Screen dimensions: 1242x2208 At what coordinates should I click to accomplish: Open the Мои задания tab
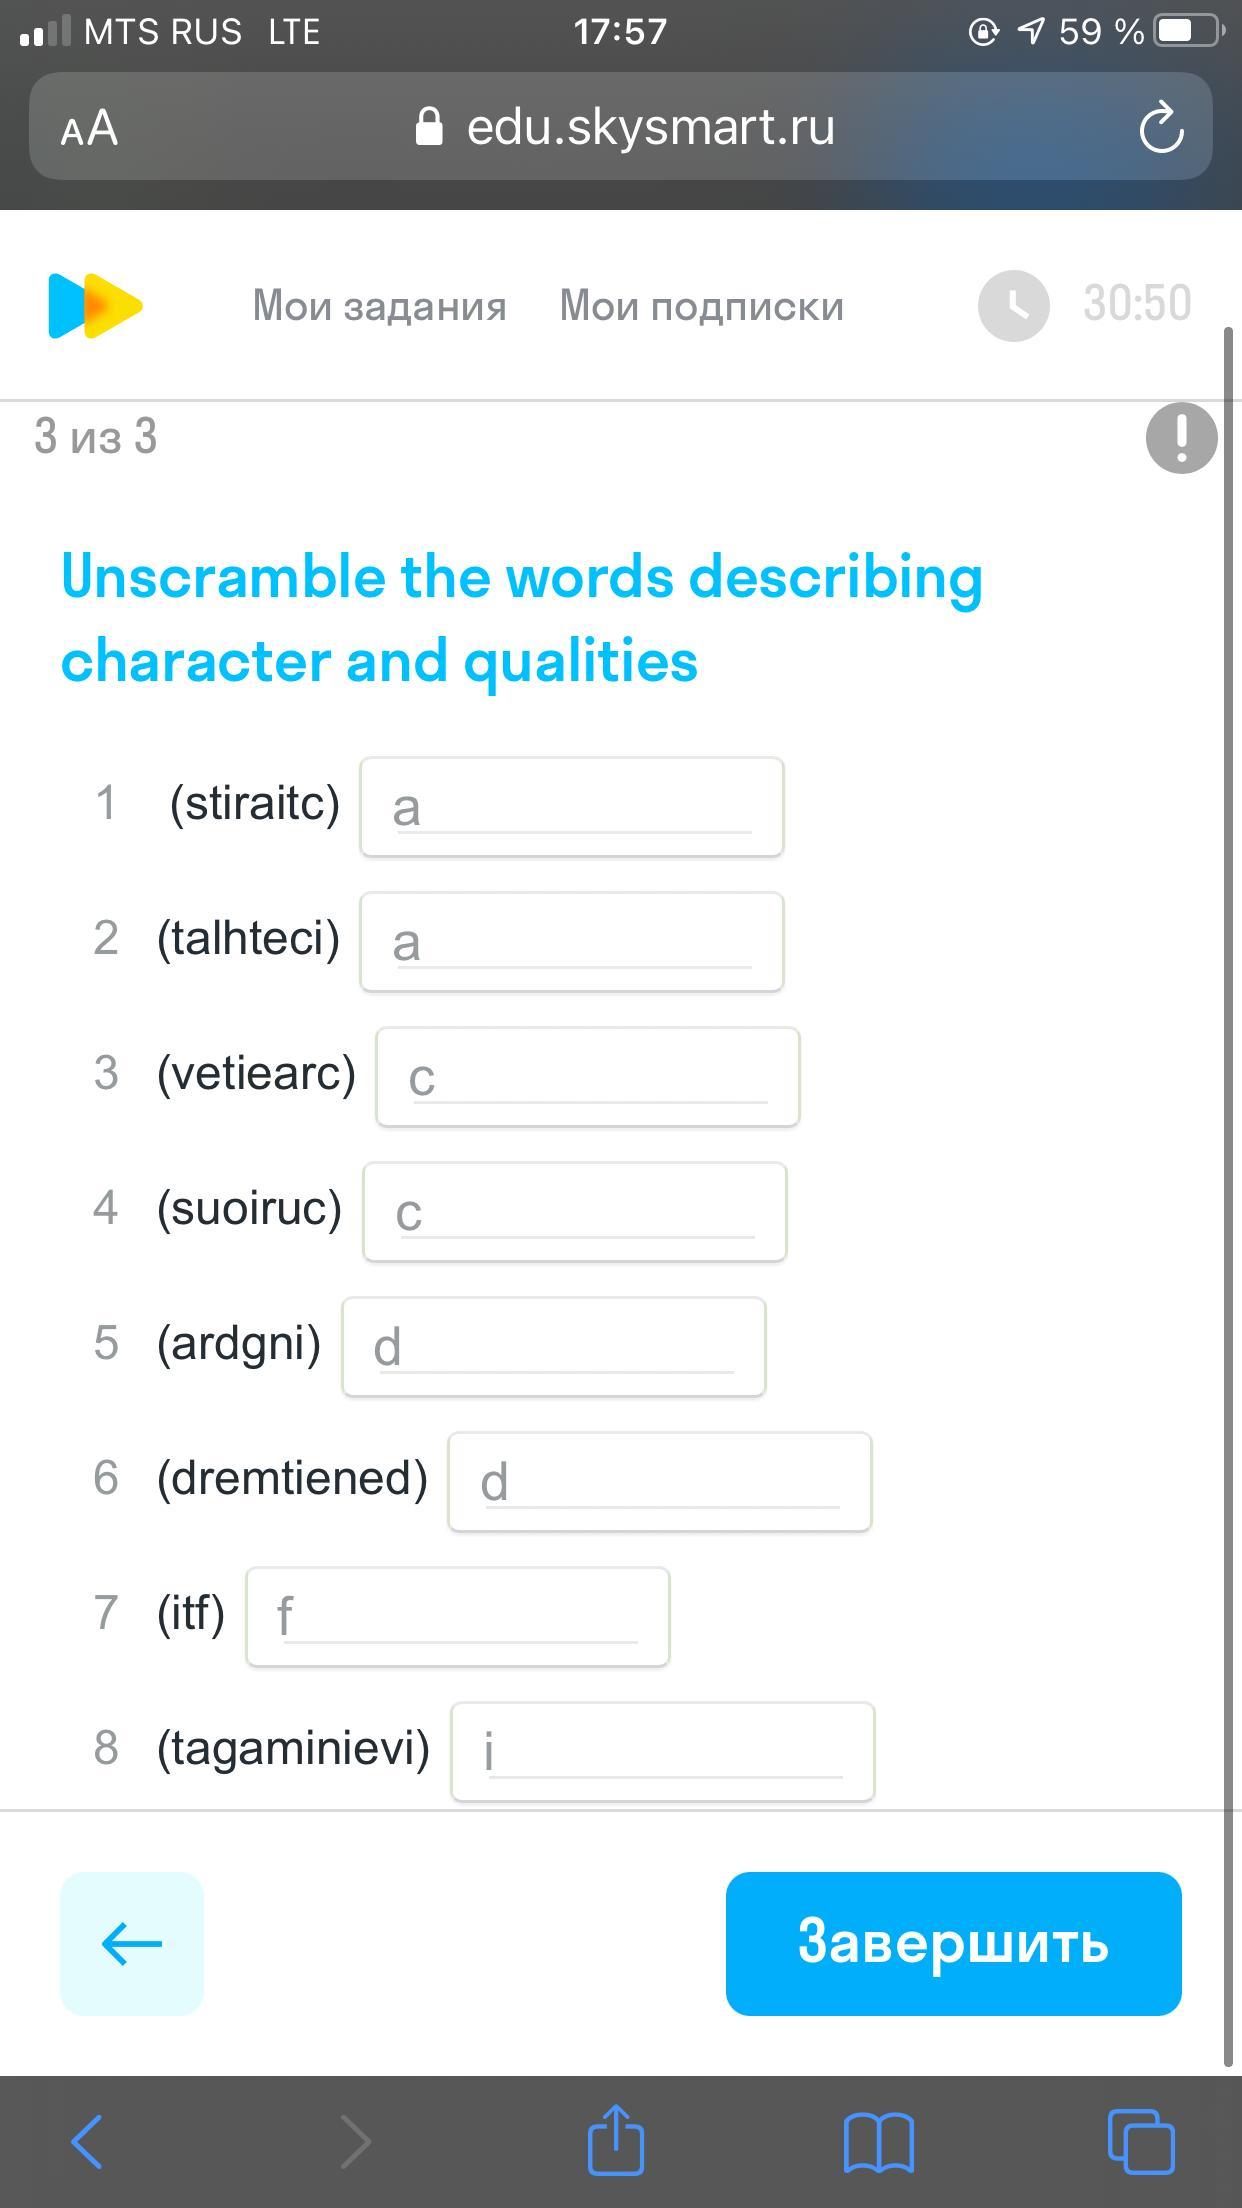[379, 306]
